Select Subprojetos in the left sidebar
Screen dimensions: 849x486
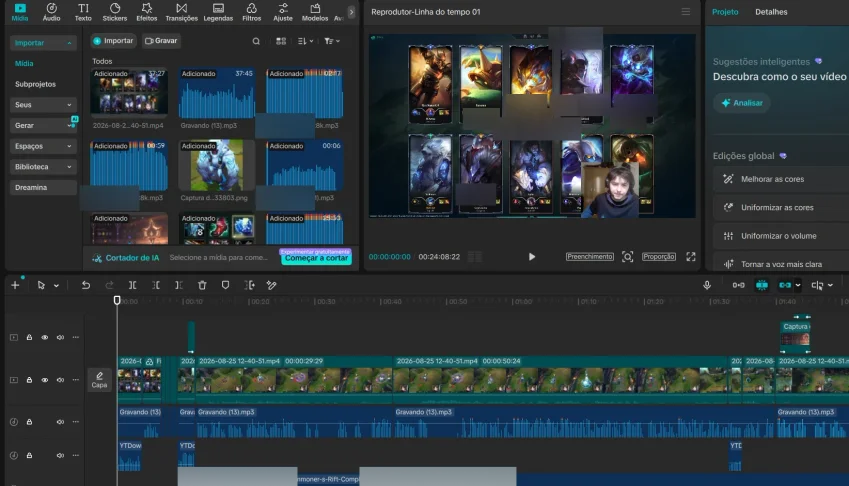point(35,84)
